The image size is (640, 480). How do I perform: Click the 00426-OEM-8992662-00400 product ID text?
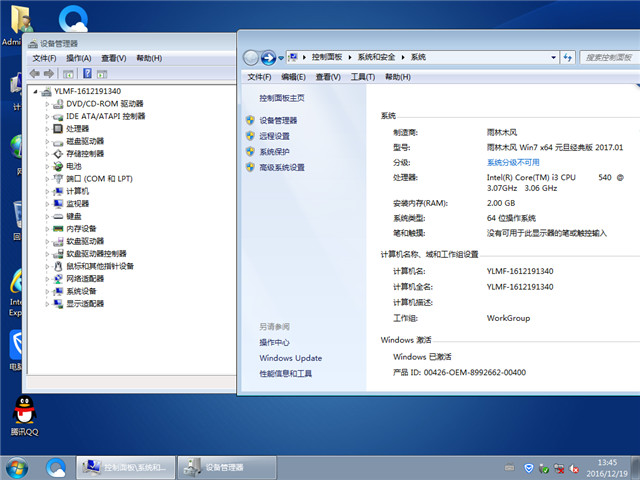point(475,372)
